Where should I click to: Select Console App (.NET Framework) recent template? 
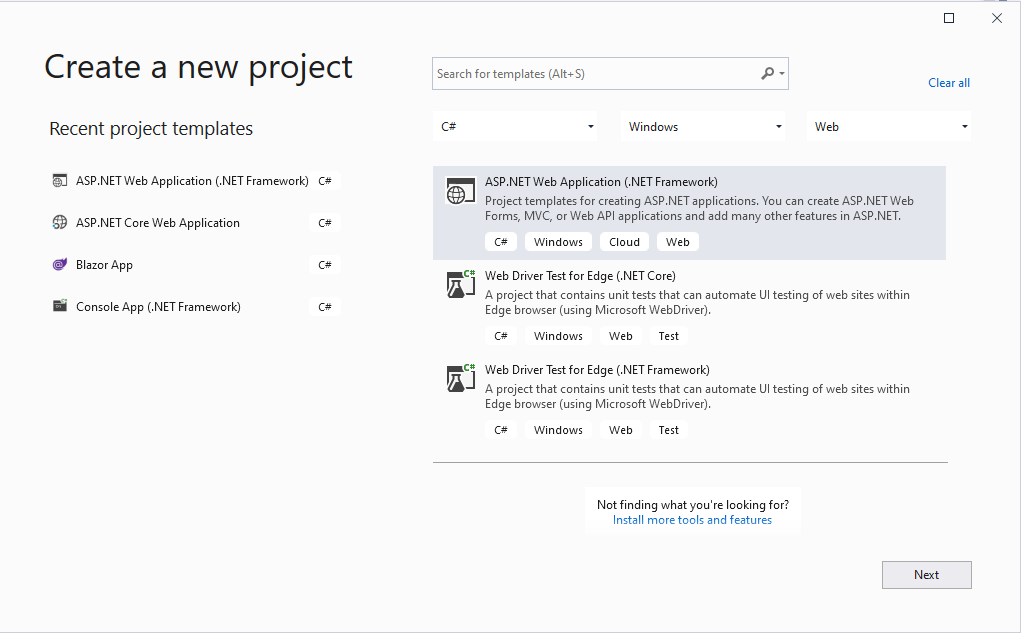[x=158, y=307]
